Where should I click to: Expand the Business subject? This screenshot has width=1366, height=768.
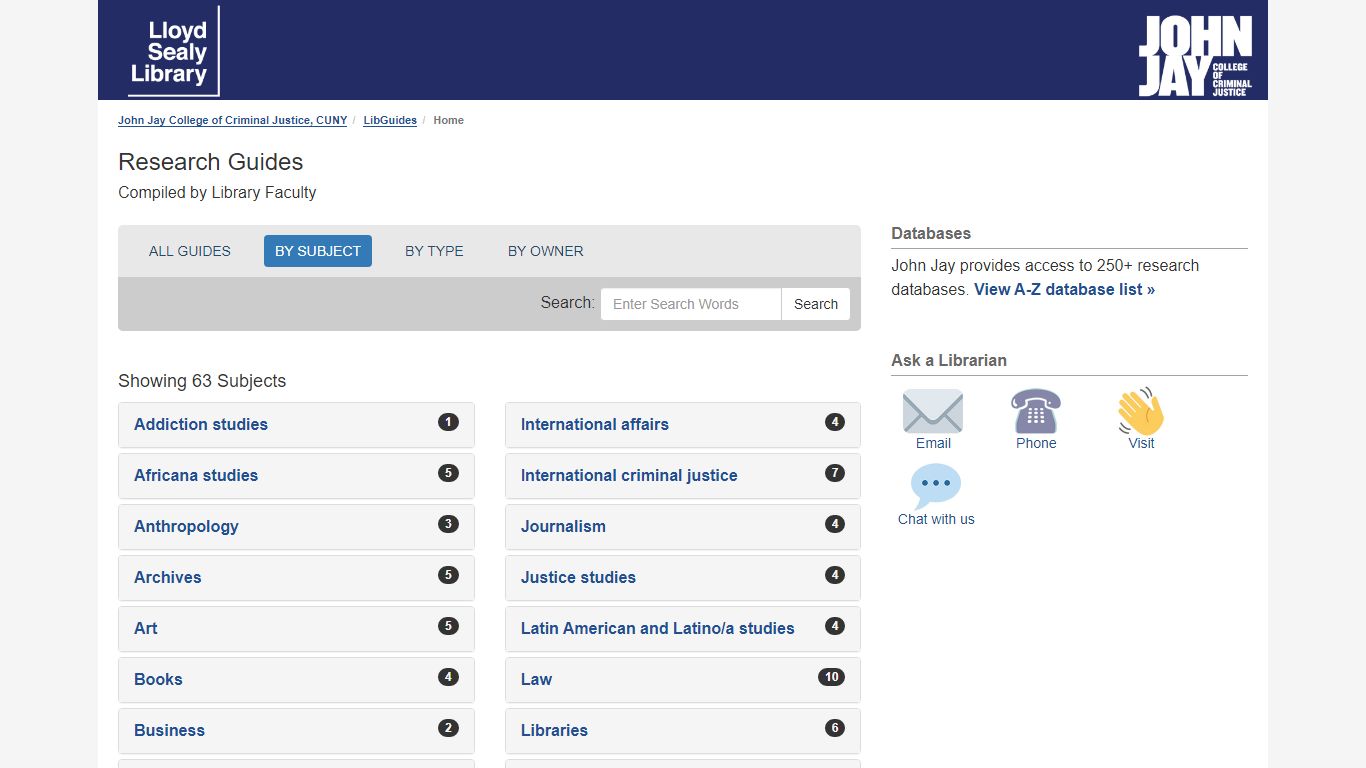pyautogui.click(x=296, y=731)
